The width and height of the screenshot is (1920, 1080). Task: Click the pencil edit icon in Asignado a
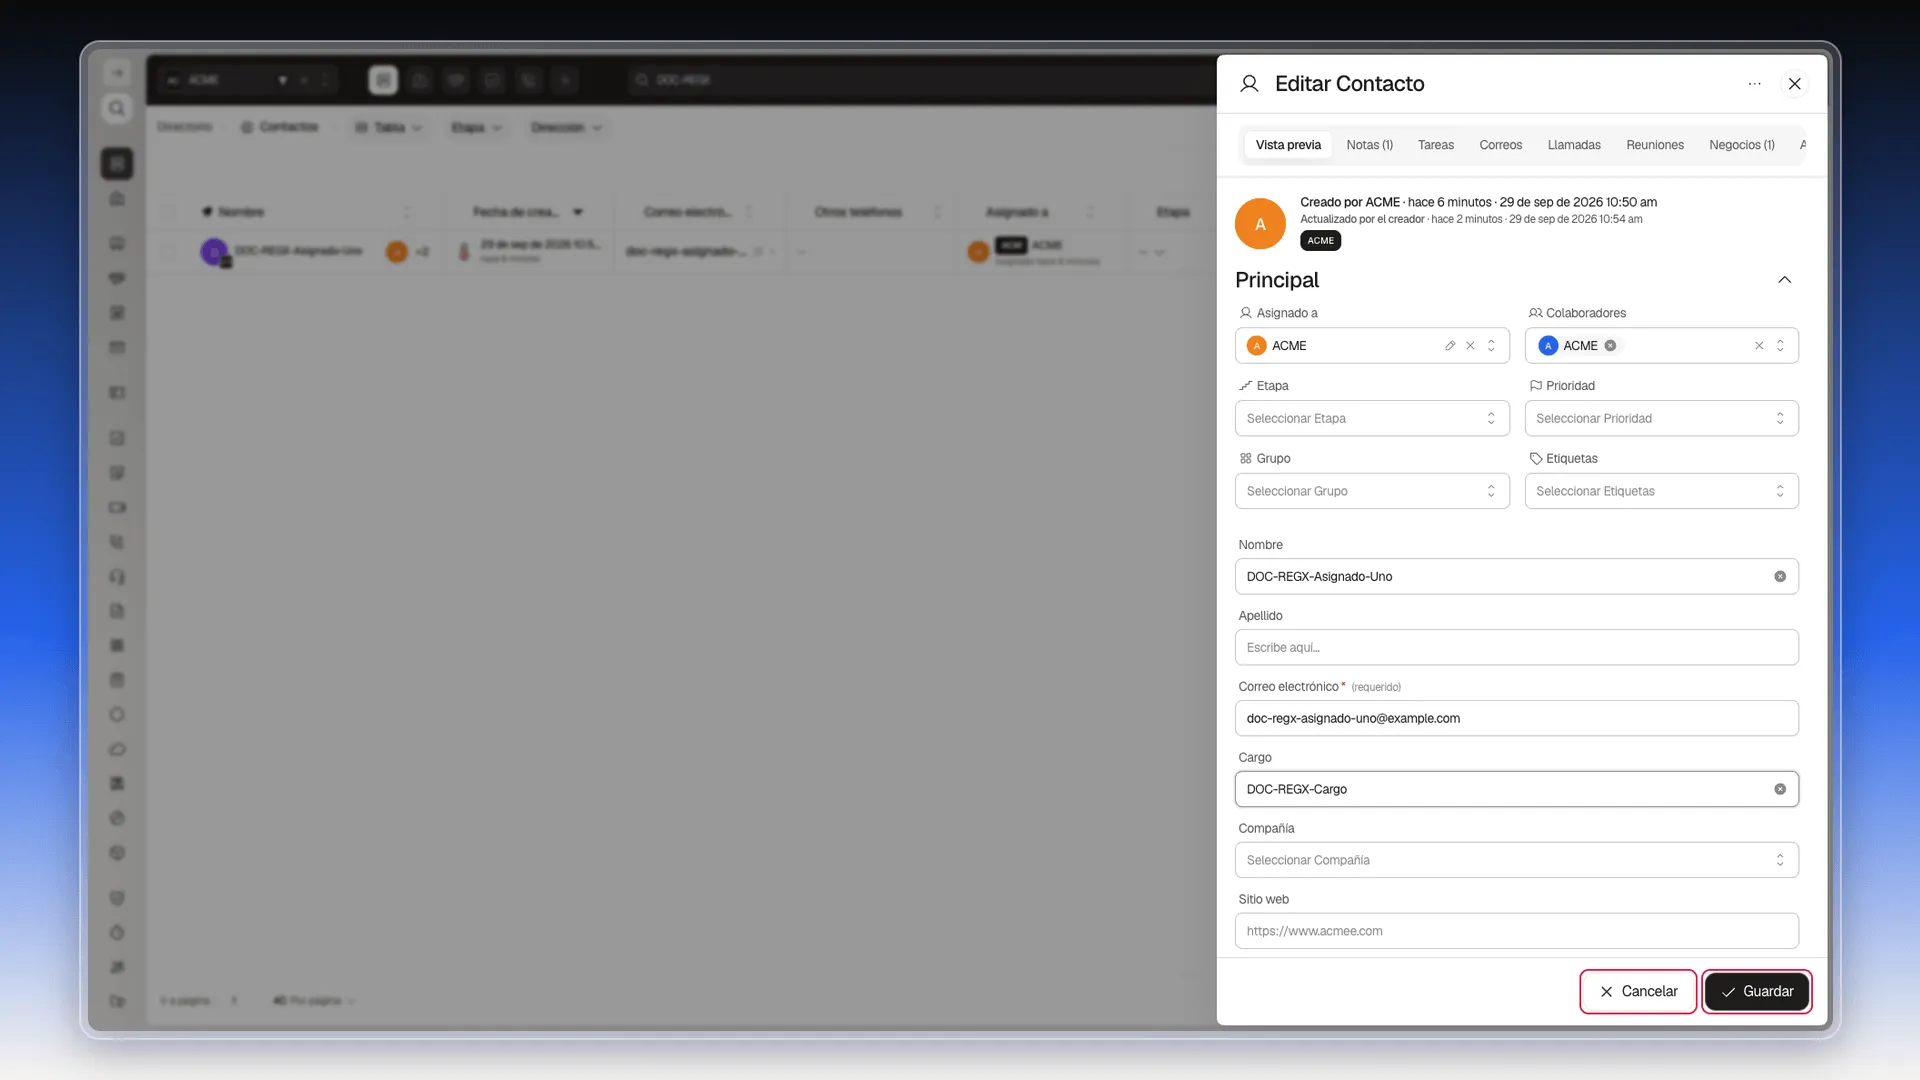(x=1450, y=346)
